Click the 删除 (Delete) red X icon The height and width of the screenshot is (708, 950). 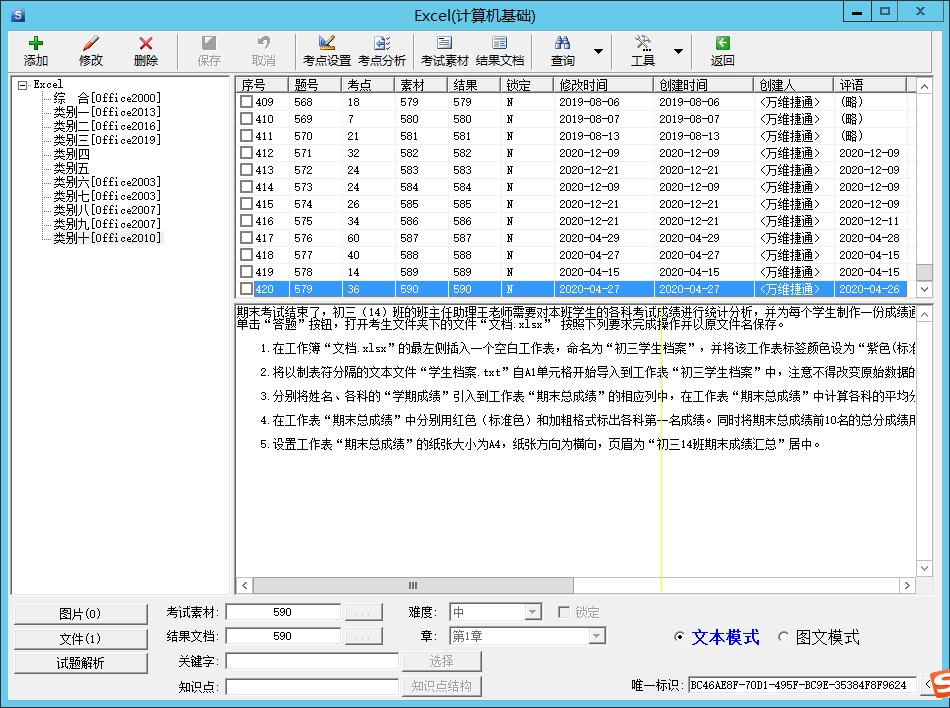pos(145,51)
